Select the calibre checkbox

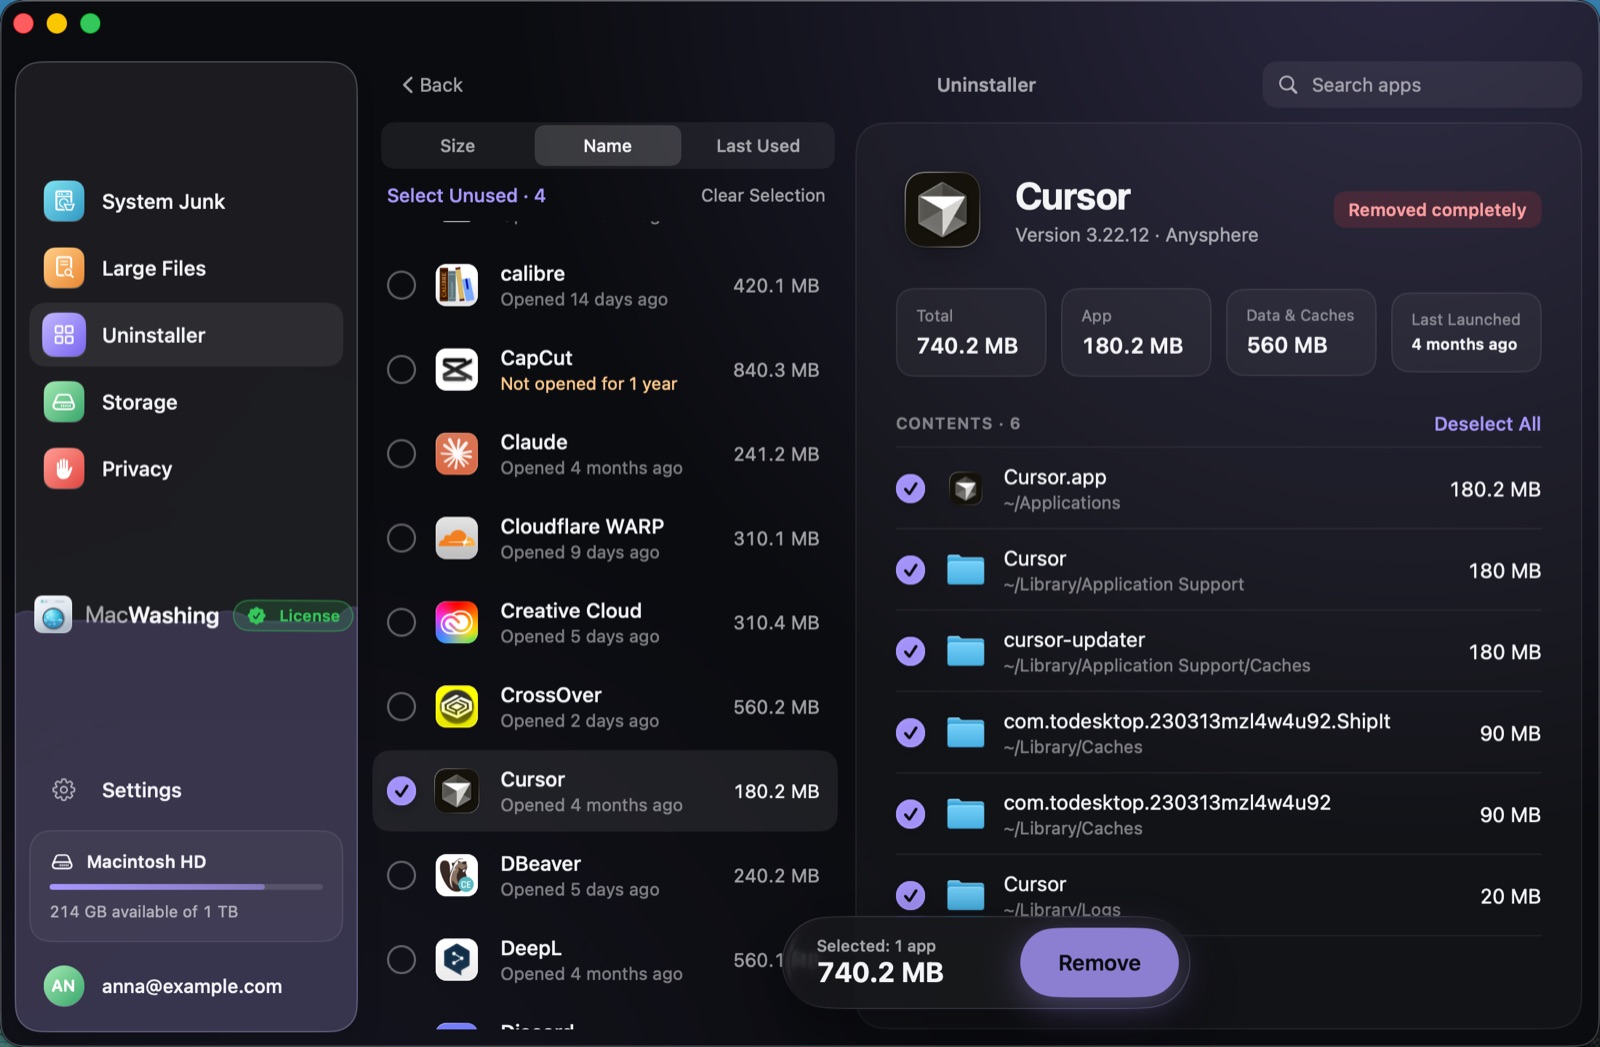pyautogui.click(x=402, y=285)
